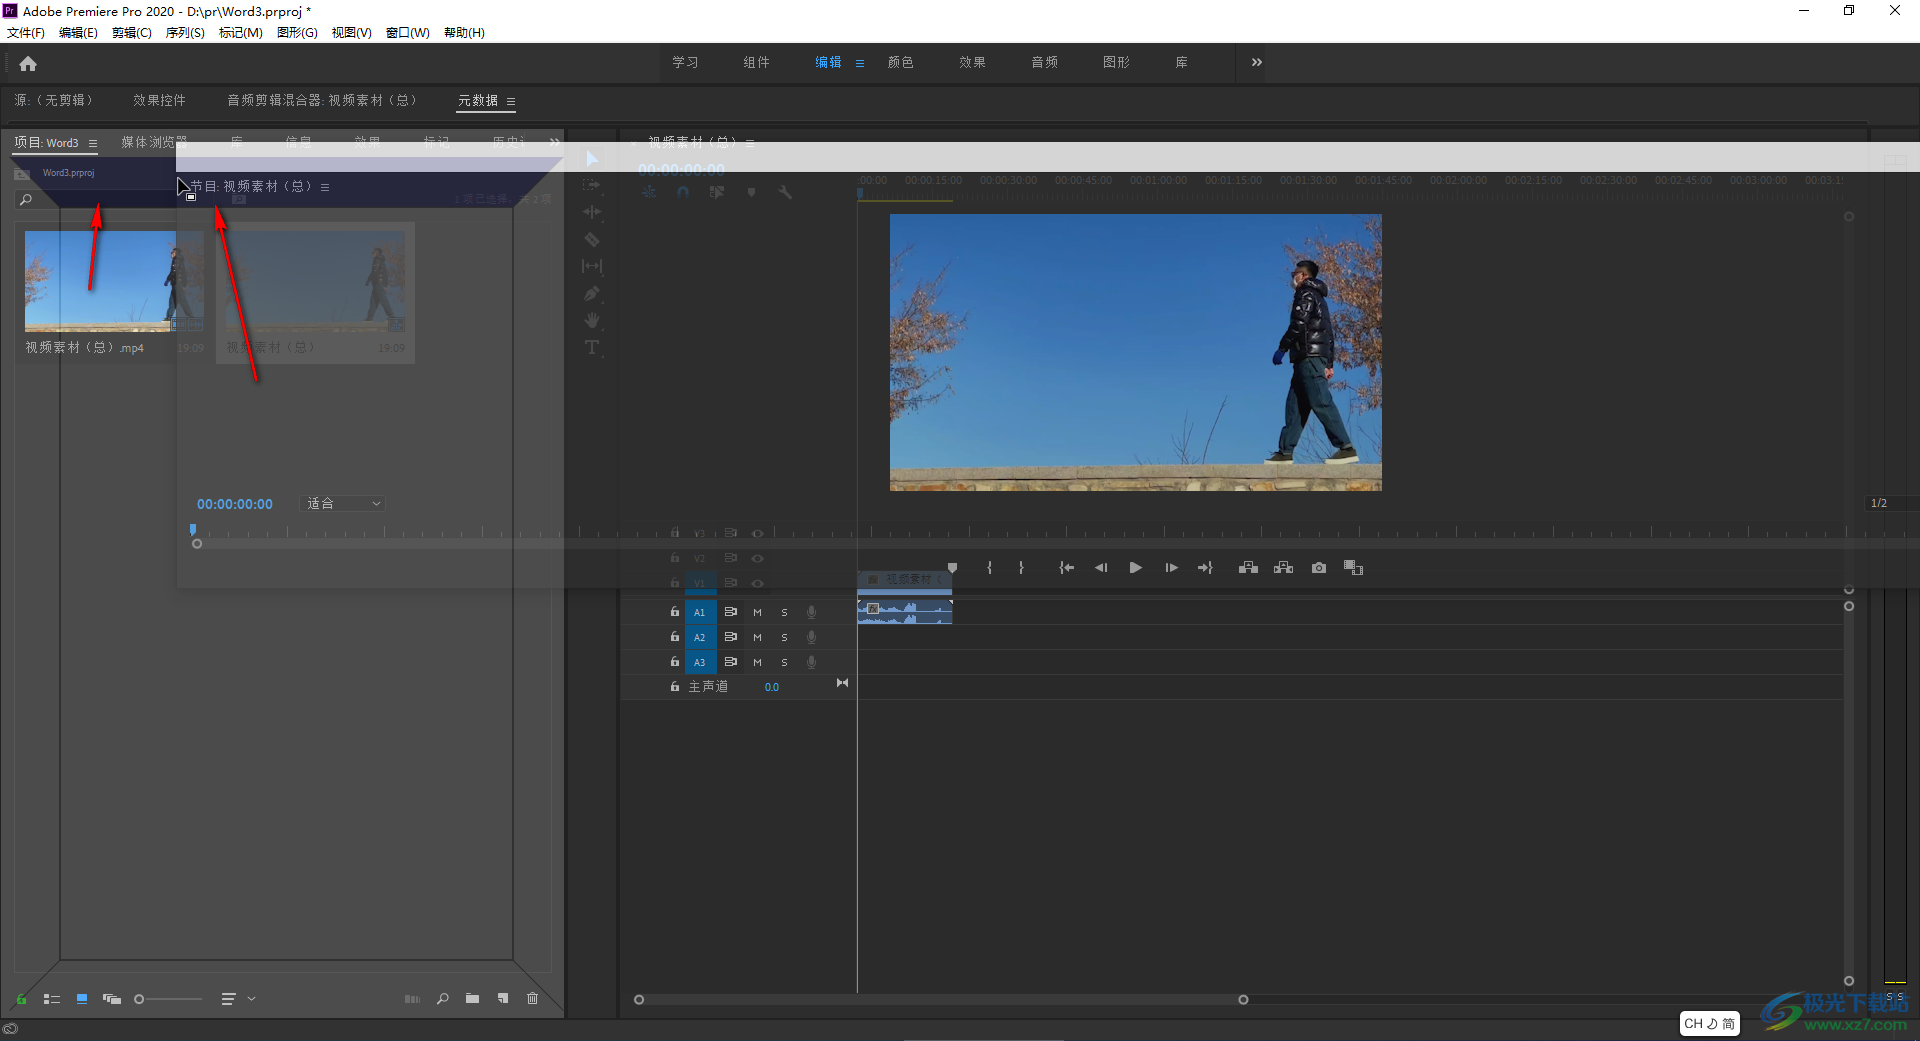Click master volume value 0.0
Screen dimensions: 1920x1041
772,687
